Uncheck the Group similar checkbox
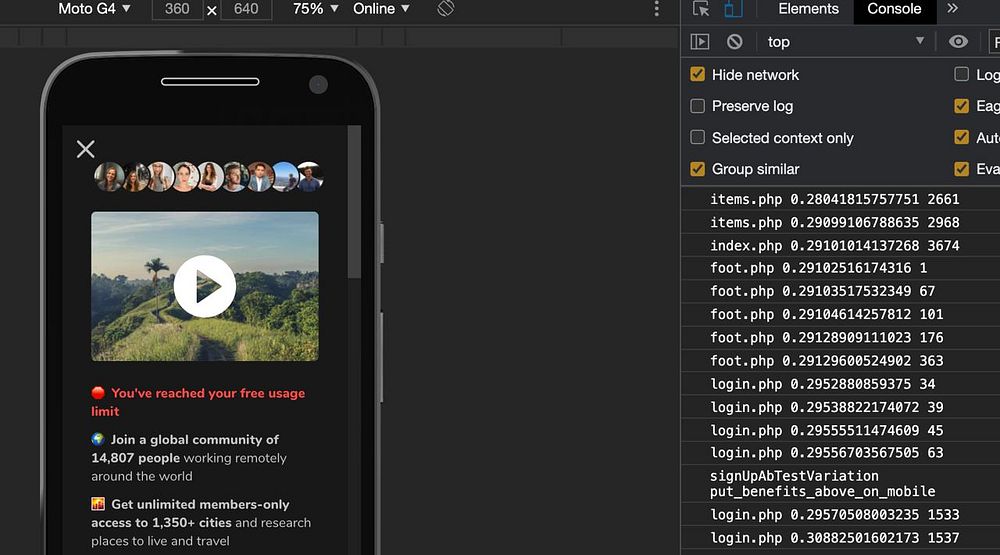The height and width of the screenshot is (555, 1000). tap(698, 169)
